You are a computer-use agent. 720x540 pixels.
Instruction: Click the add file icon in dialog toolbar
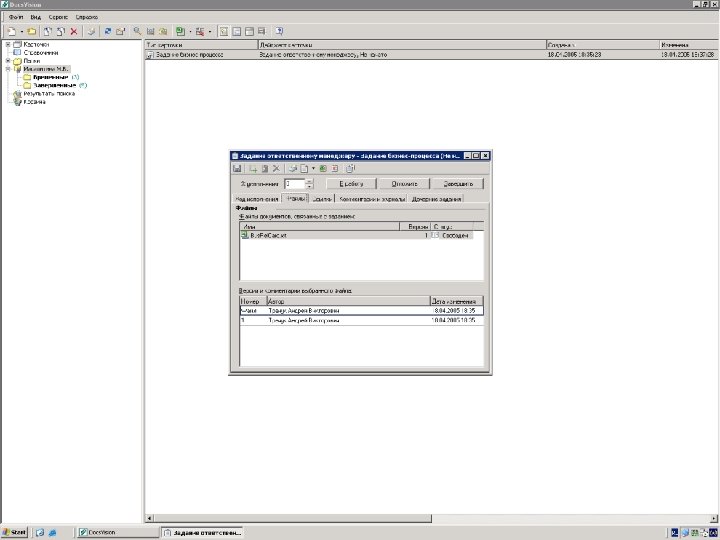pyautogui.click(x=253, y=169)
